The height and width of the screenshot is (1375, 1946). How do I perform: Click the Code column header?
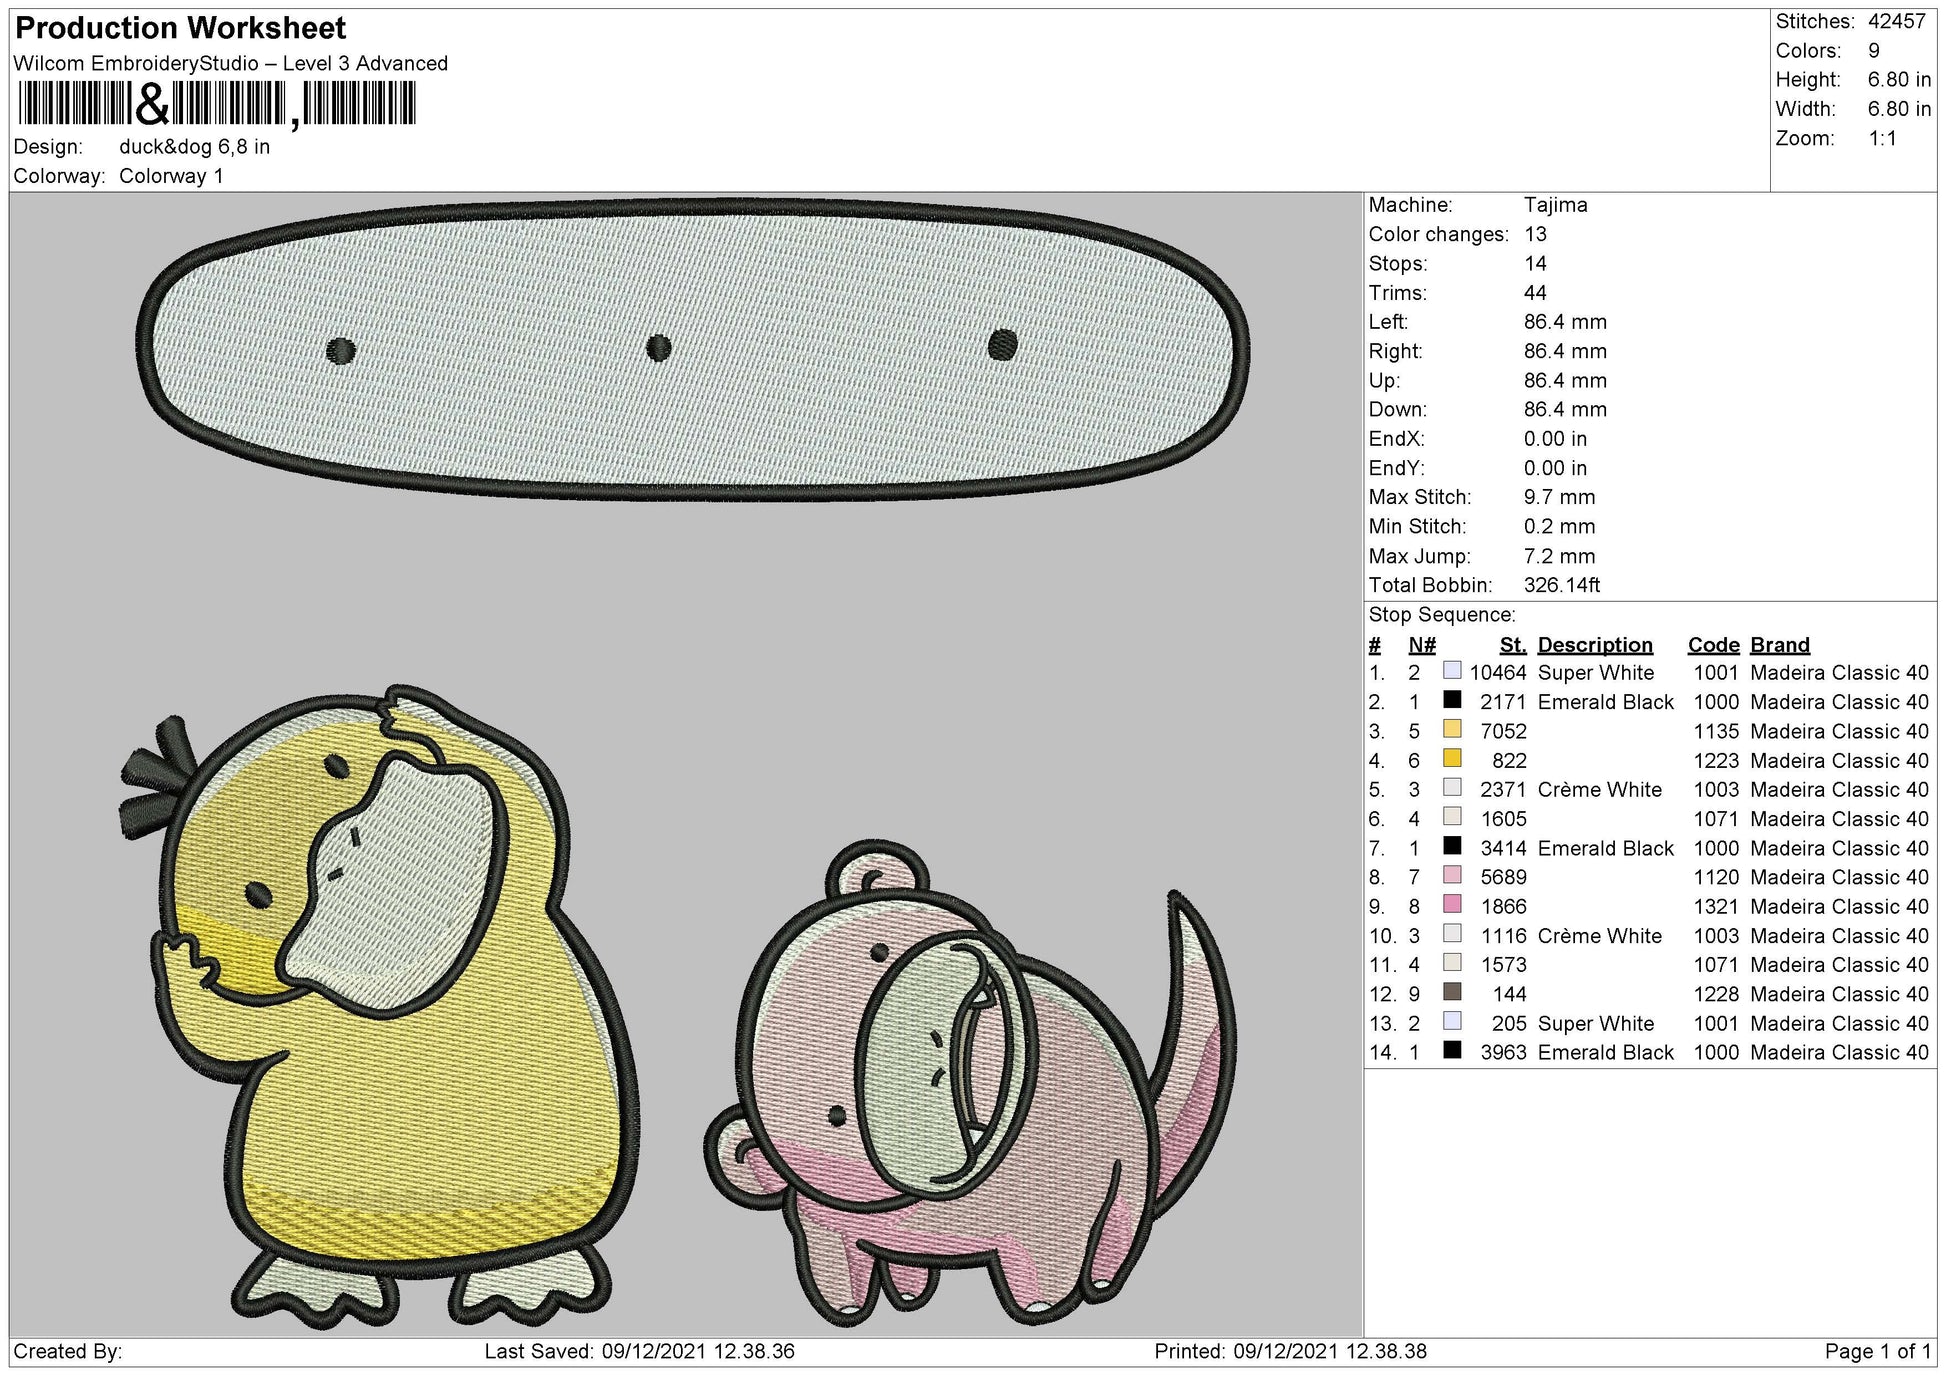point(1714,645)
